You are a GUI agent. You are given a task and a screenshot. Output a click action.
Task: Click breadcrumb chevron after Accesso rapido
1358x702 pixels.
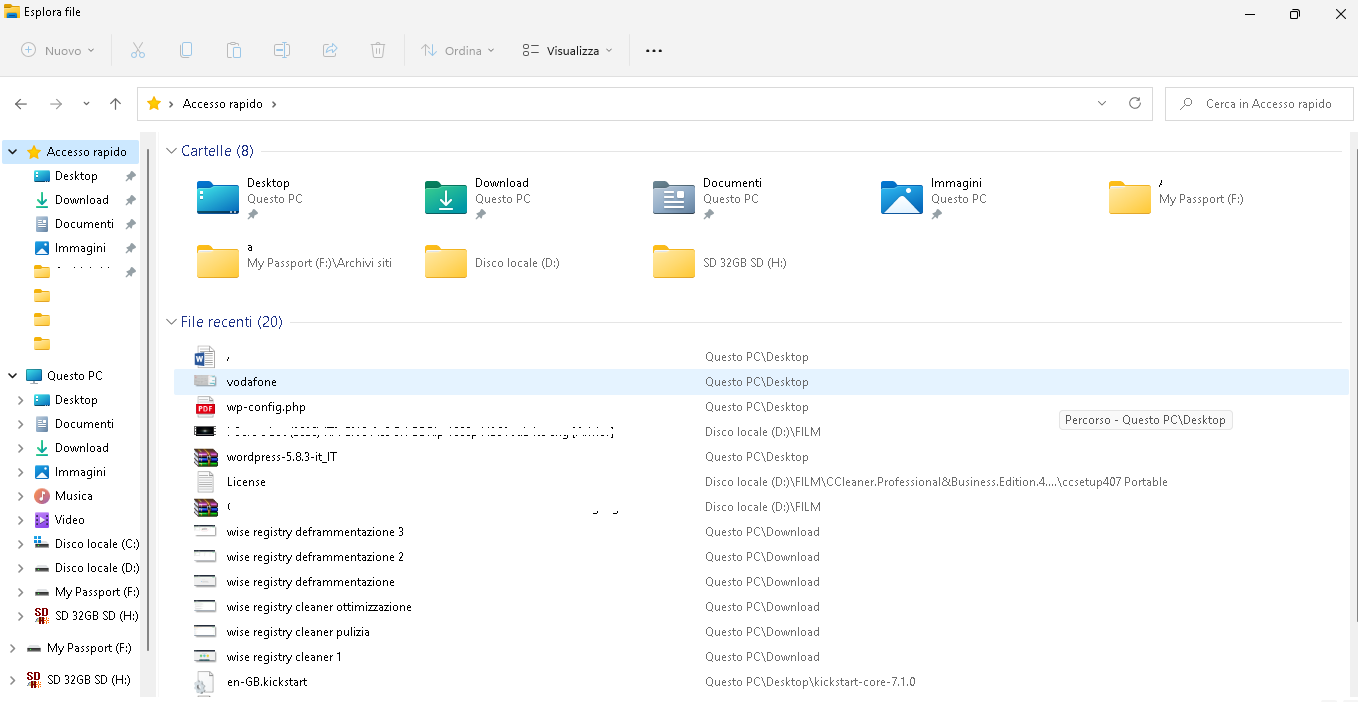pos(274,104)
